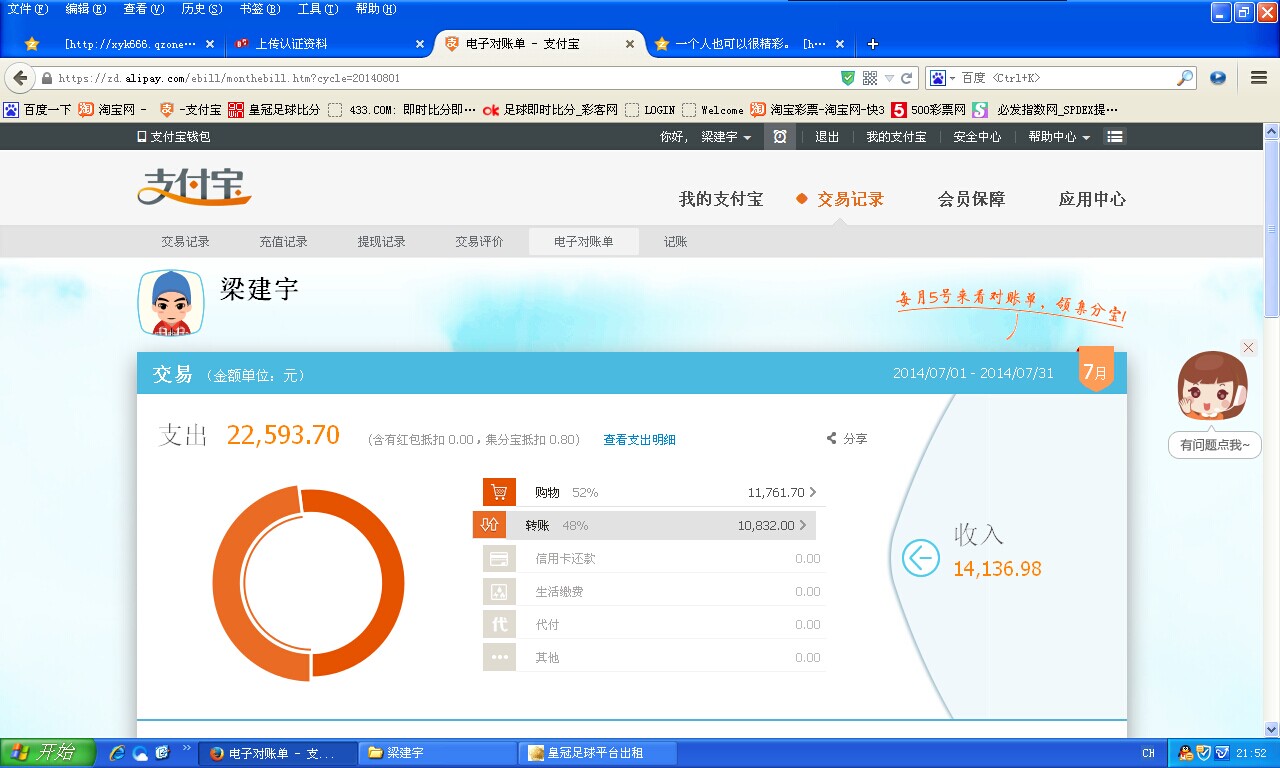The width and height of the screenshot is (1280, 768).
Task: Click the alarm clock icon in Alipay top bar
Action: 780,137
